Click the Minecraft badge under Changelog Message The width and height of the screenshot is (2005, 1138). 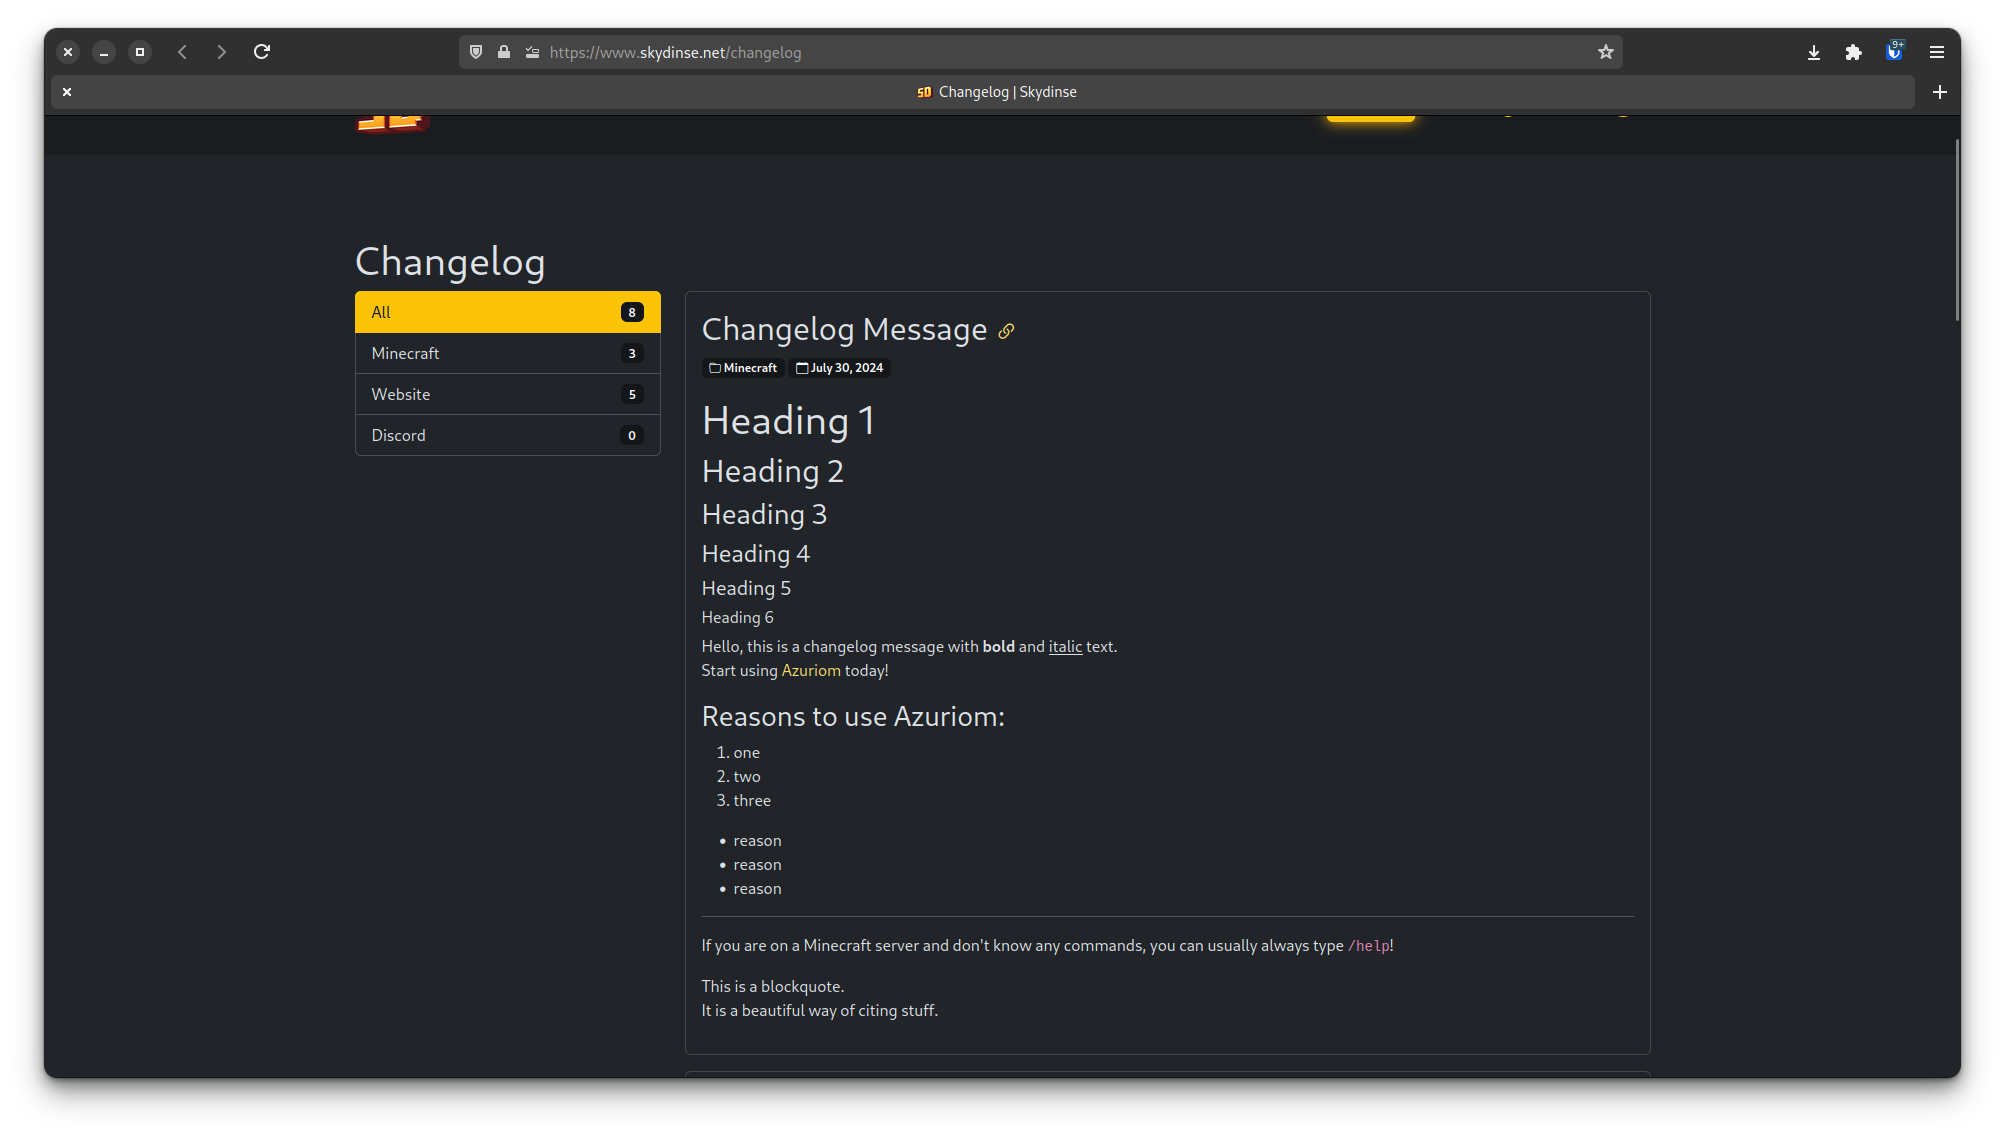743,368
